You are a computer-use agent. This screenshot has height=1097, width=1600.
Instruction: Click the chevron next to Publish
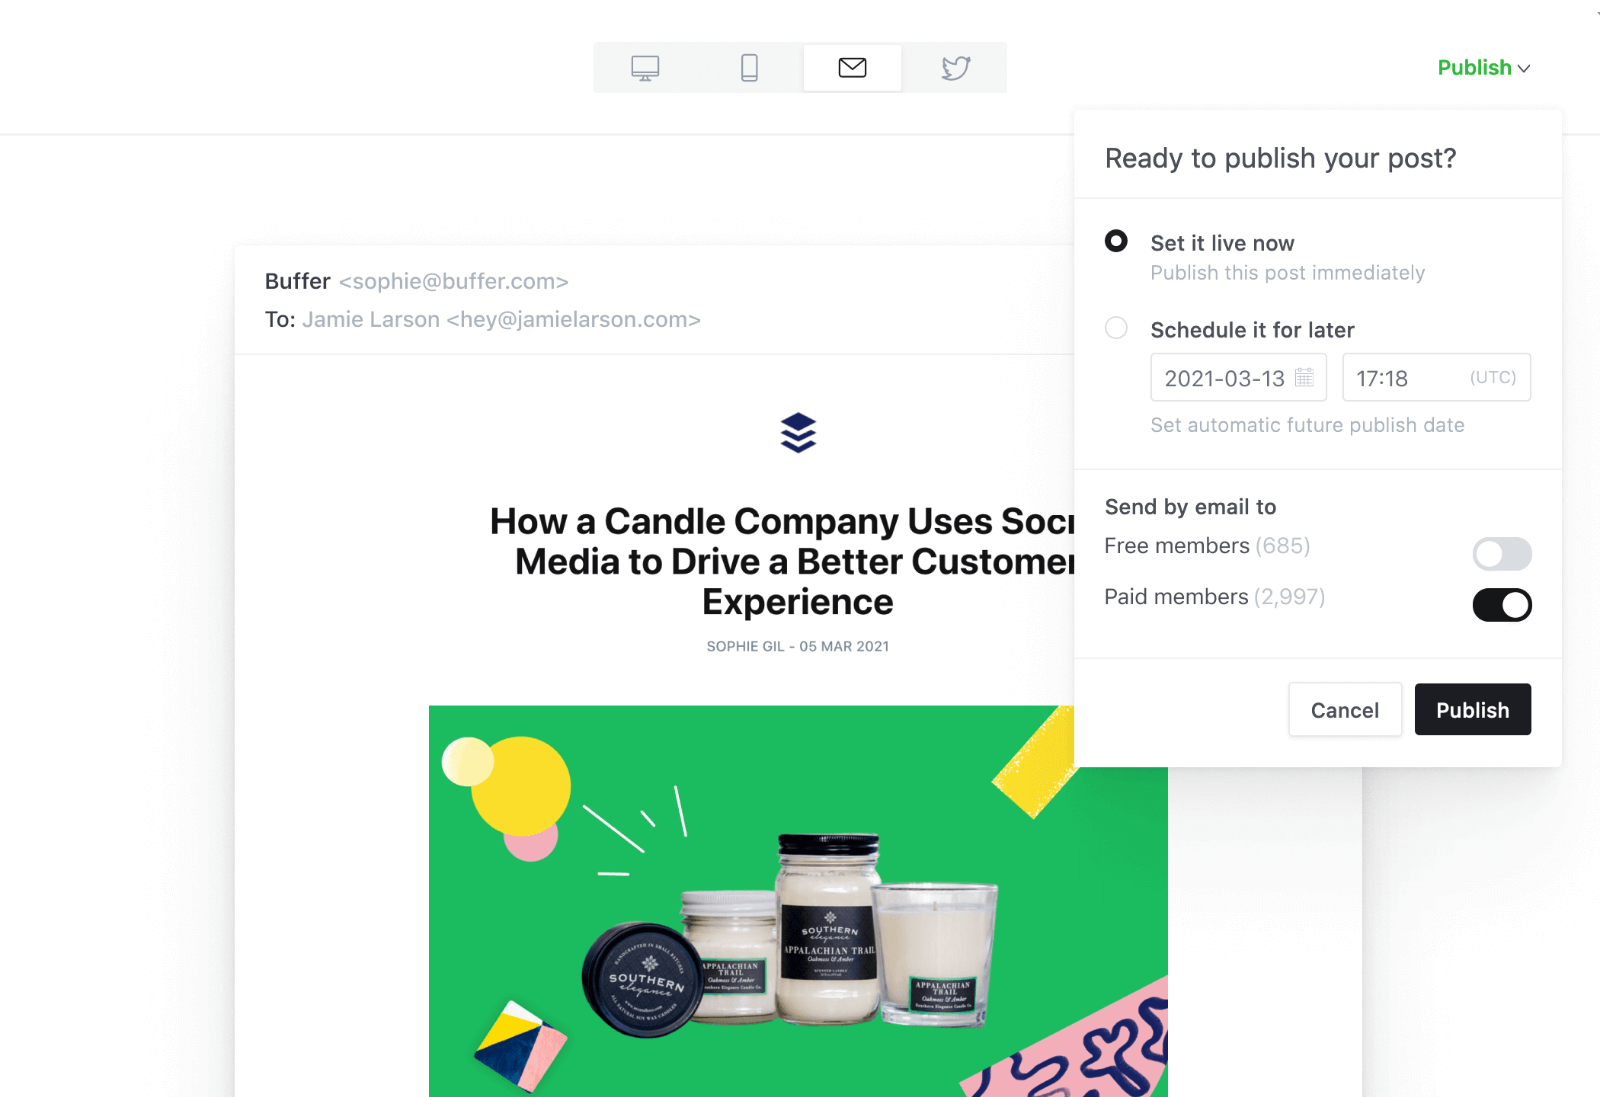(x=1524, y=69)
